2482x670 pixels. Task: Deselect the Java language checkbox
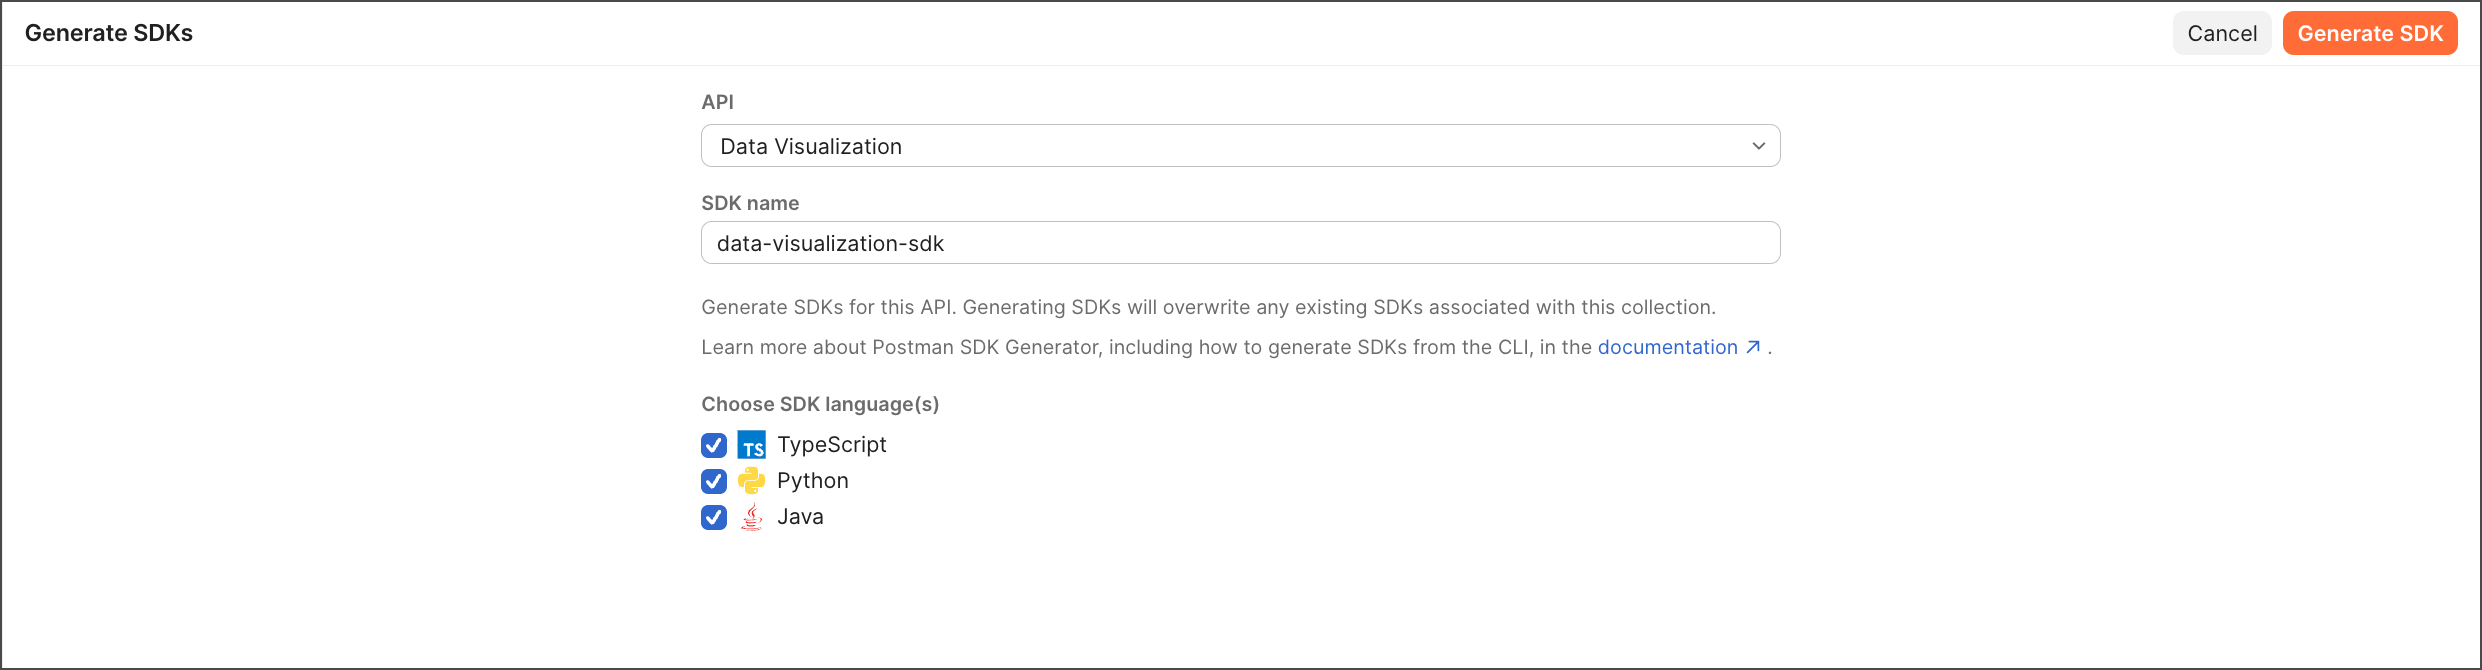[x=714, y=517]
